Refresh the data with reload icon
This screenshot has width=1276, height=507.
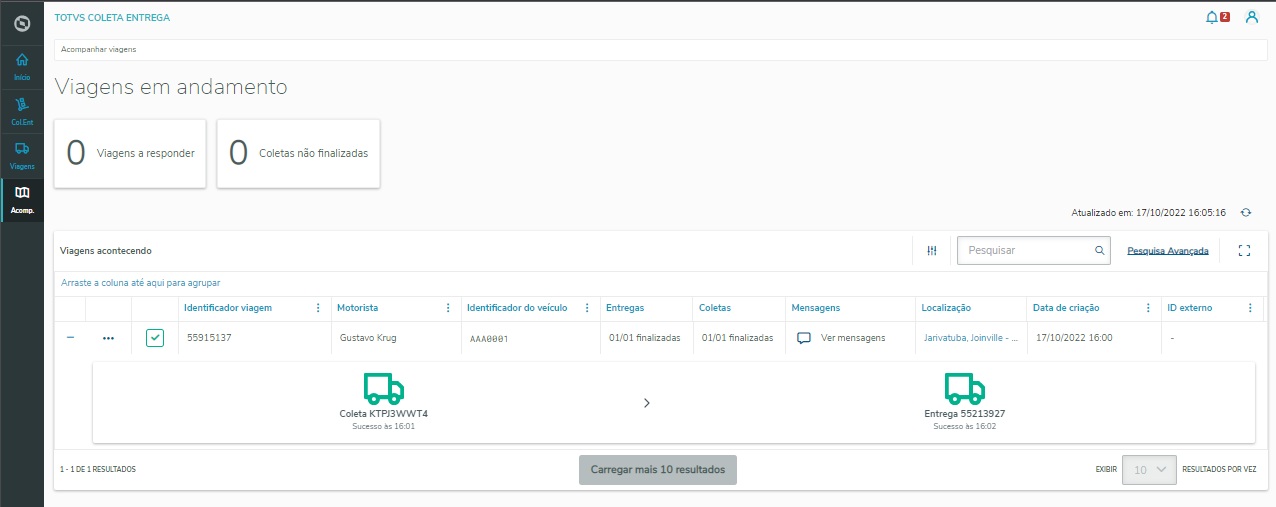pos(1246,212)
